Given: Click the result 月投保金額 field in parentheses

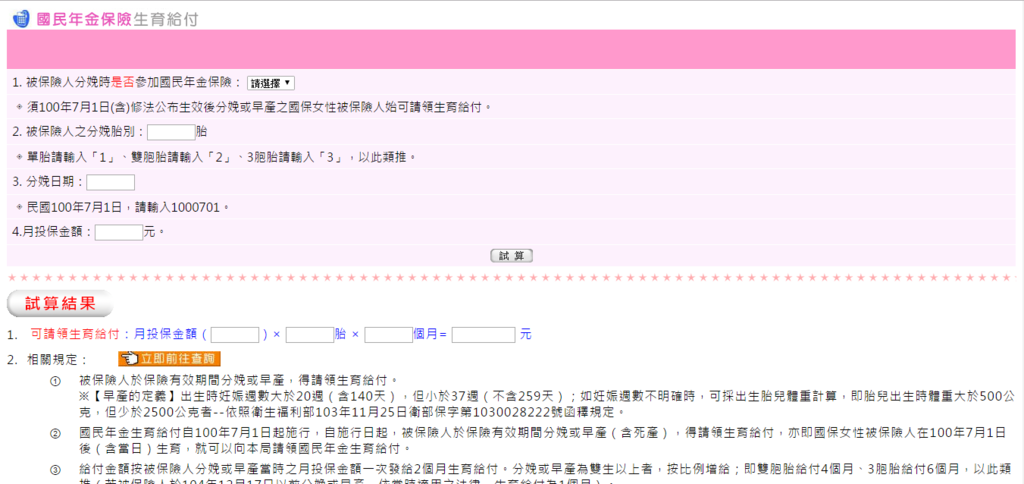Looking at the screenshot, I should pos(235,334).
